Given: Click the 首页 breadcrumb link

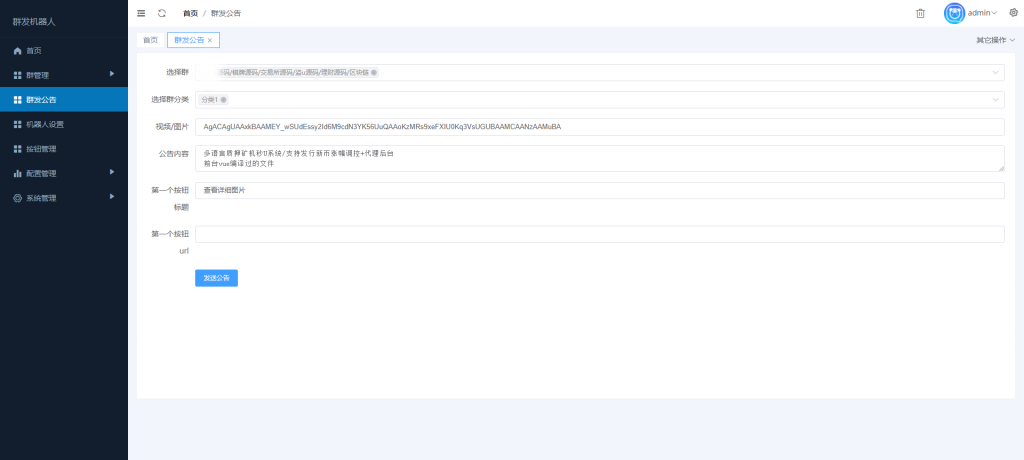Looking at the screenshot, I should tap(190, 13).
